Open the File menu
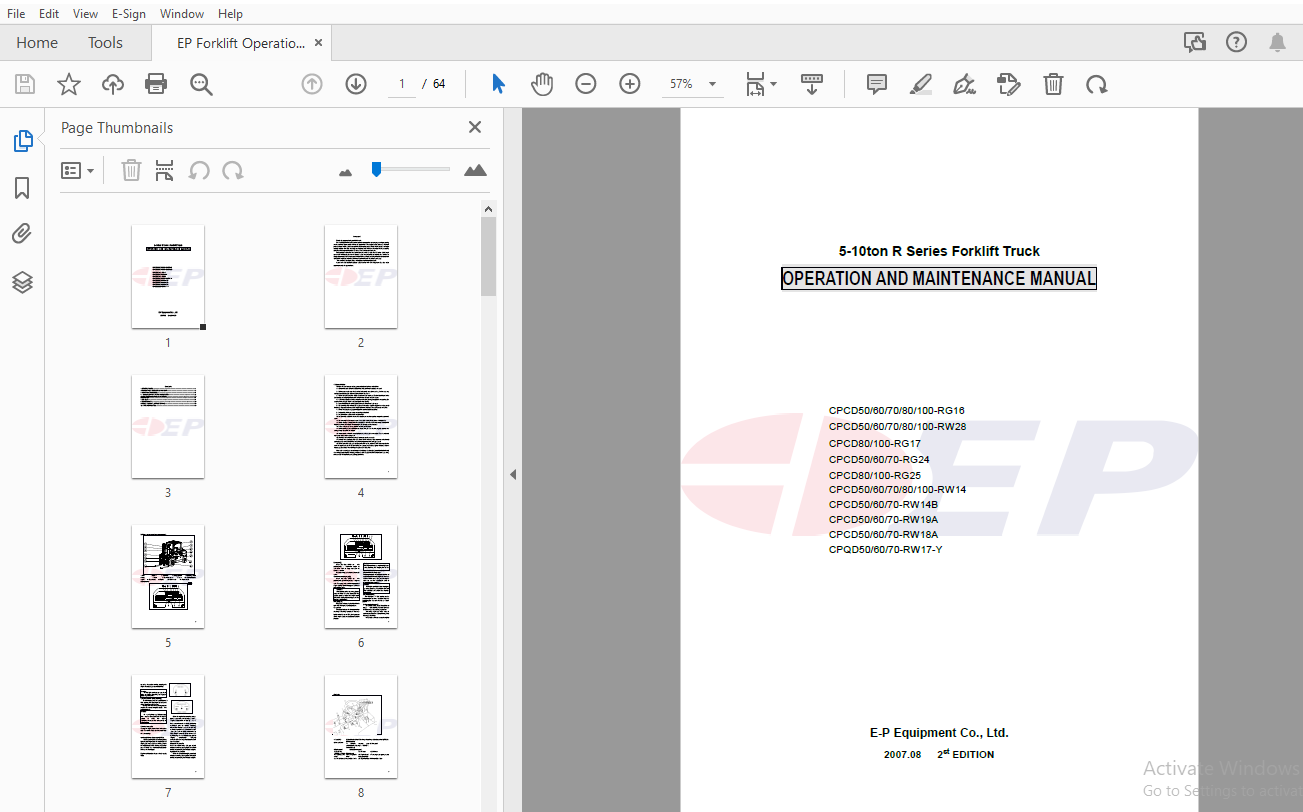The height and width of the screenshot is (812, 1303). [16, 13]
